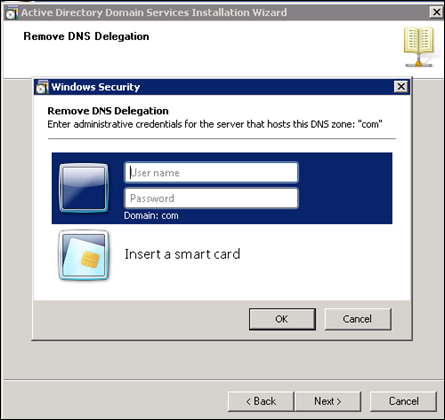Choose the smart card icon tile
This screenshot has width=445, height=420.
click(83, 255)
